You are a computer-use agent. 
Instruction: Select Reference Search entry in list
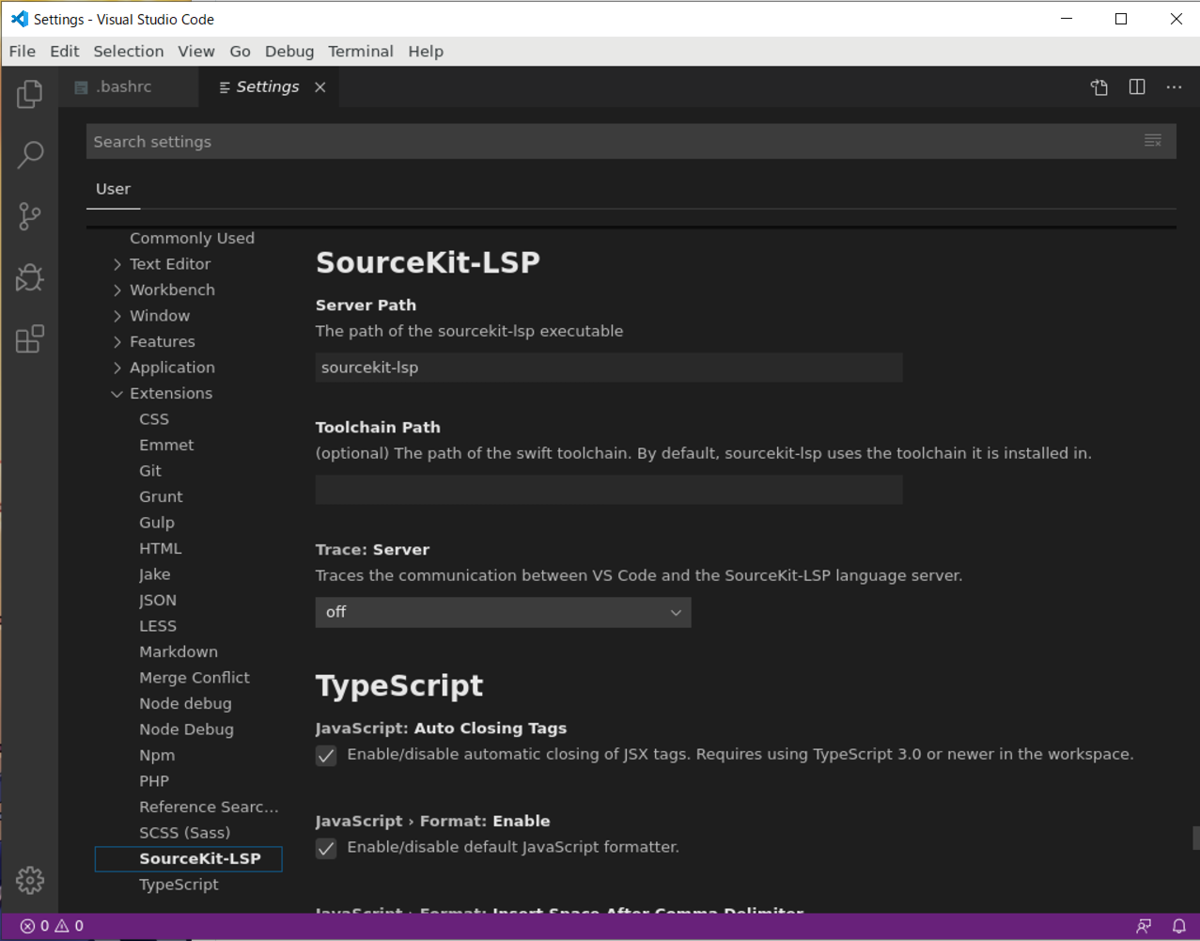(208, 807)
